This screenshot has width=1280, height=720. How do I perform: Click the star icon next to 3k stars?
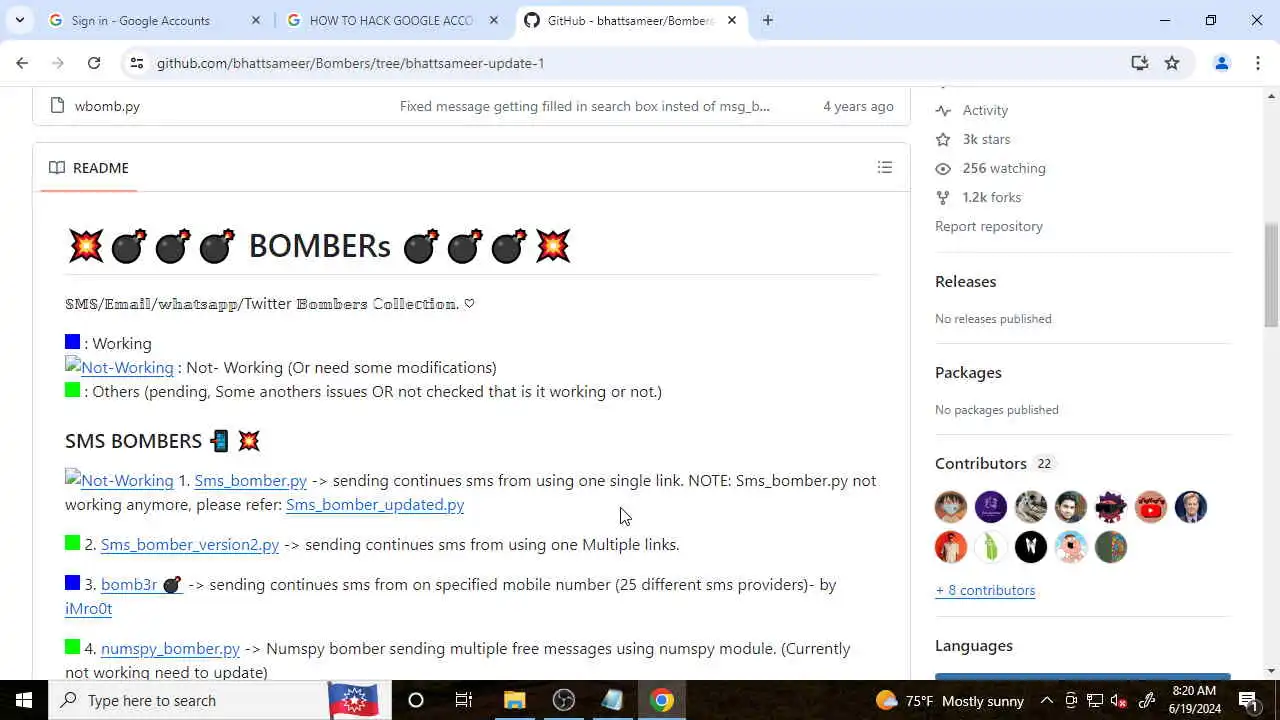tap(943, 139)
